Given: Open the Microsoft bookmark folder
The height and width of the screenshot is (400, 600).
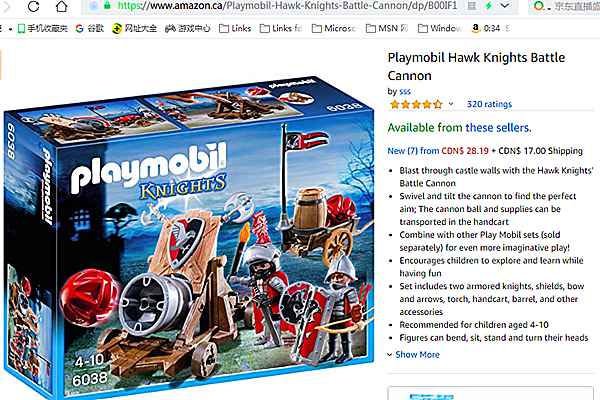Looking at the screenshot, I should [334, 28].
